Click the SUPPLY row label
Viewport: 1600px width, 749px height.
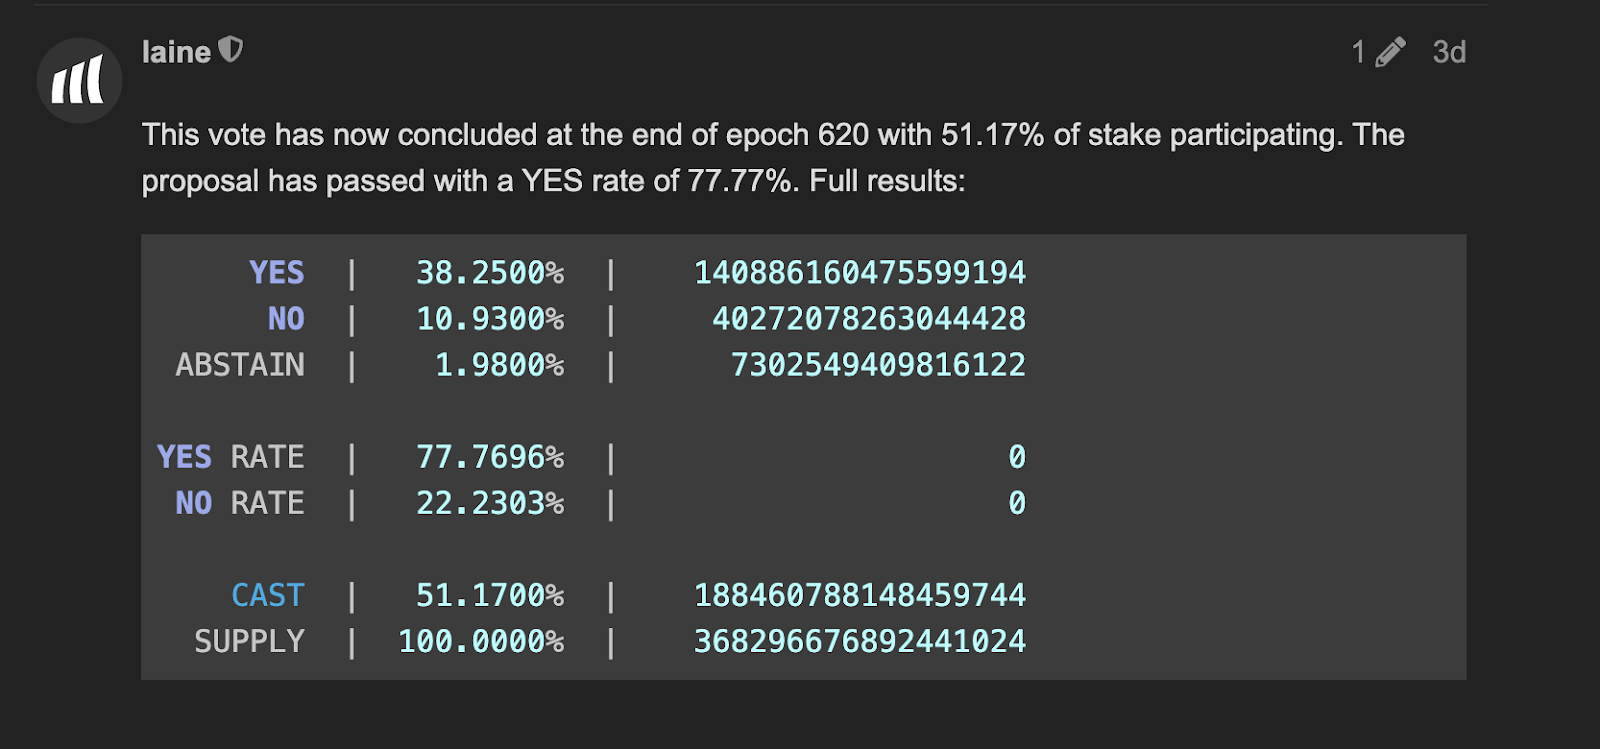[x=249, y=641]
